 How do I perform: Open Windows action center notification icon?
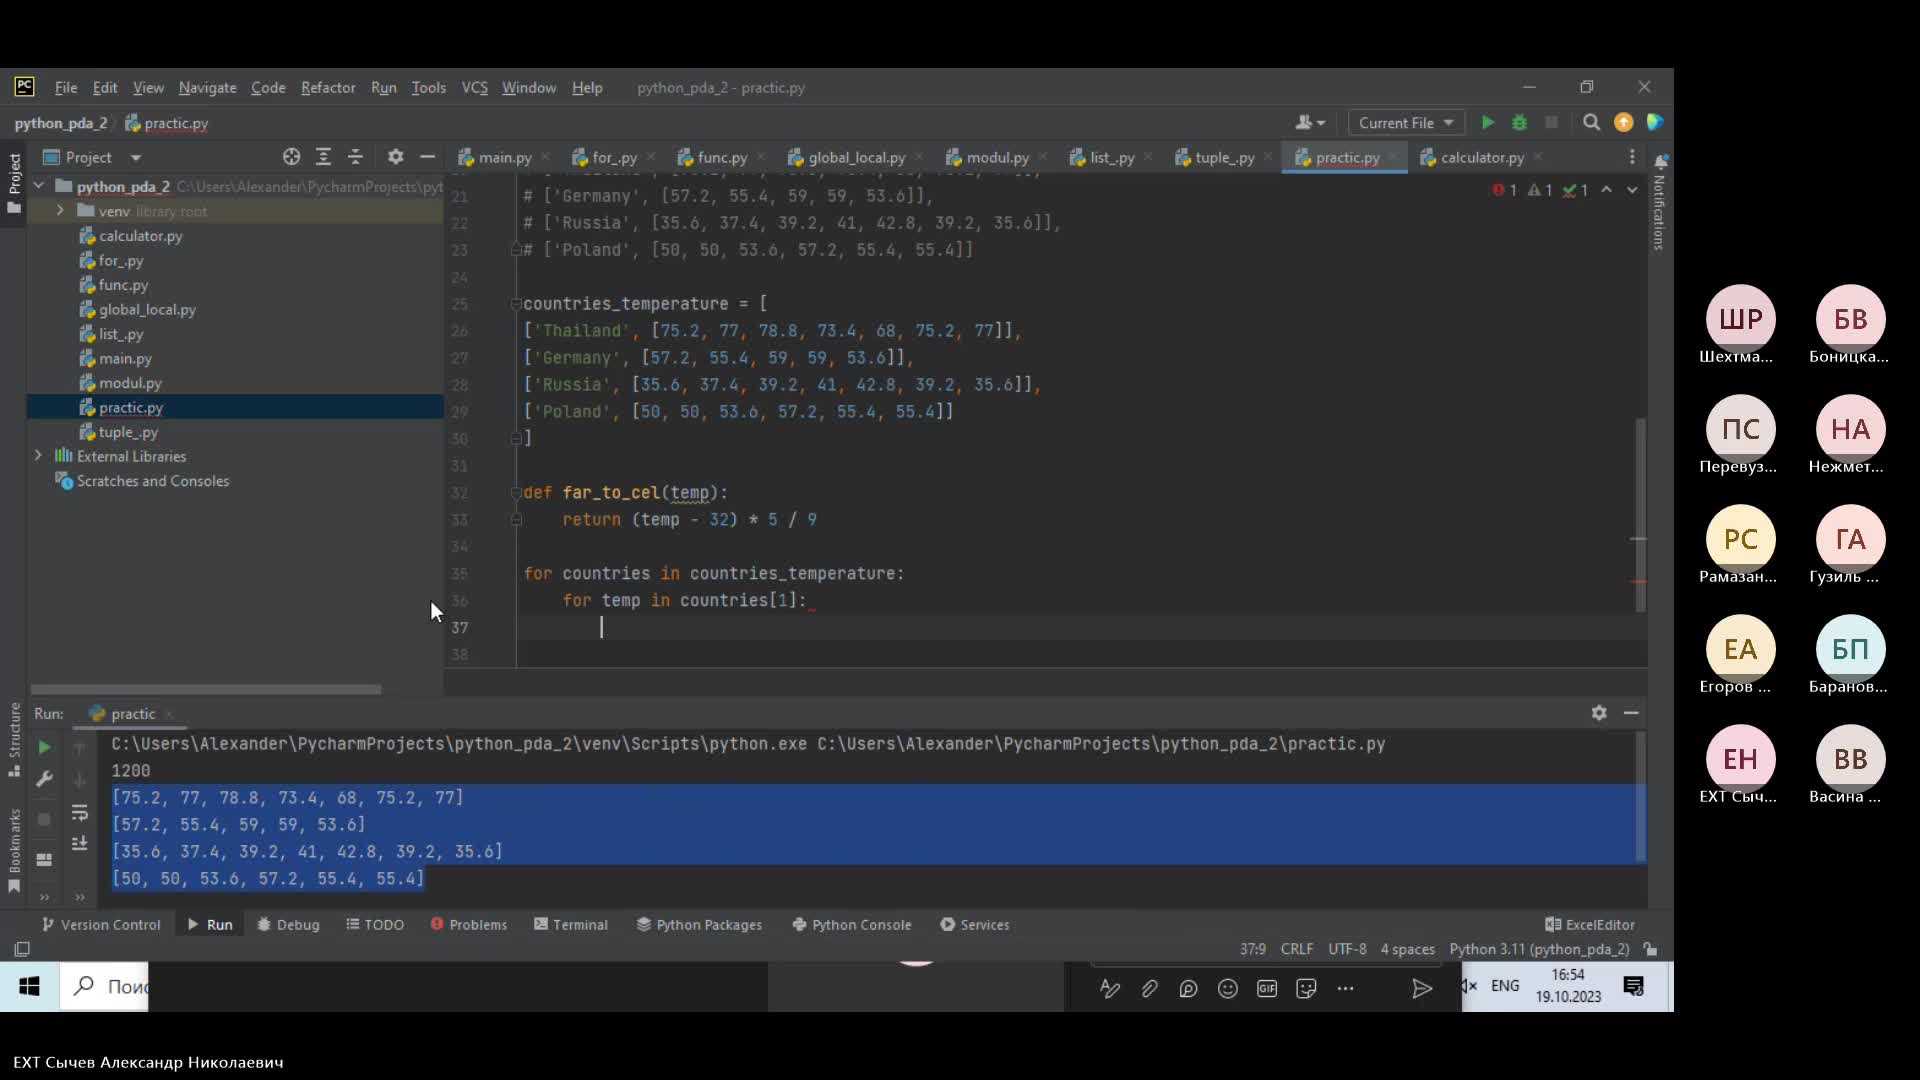pyautogui.click(x=1634, y=987)
